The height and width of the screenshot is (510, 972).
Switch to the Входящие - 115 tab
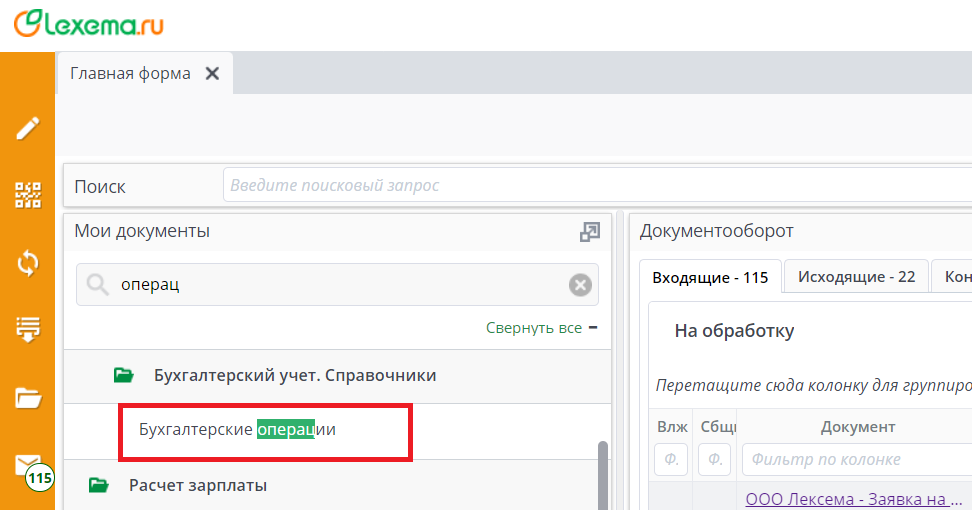710,277
